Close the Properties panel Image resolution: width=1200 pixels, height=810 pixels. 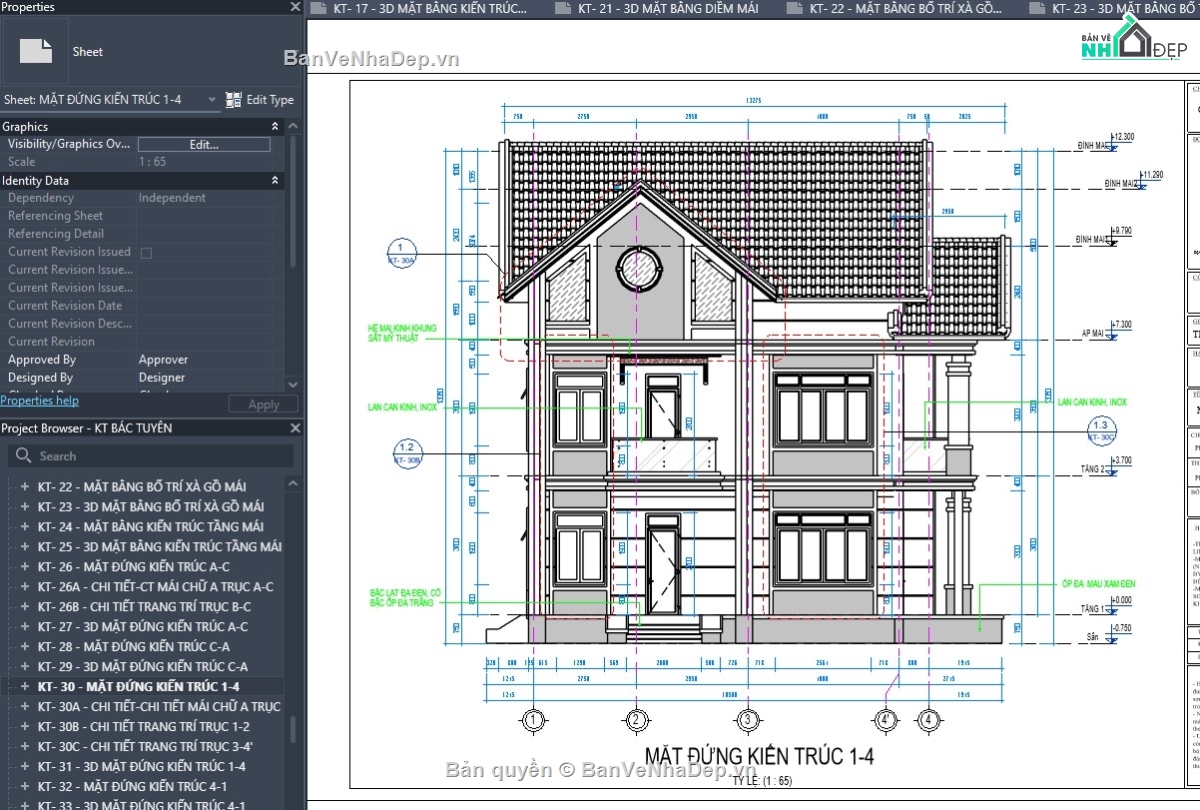pos(295,7)
